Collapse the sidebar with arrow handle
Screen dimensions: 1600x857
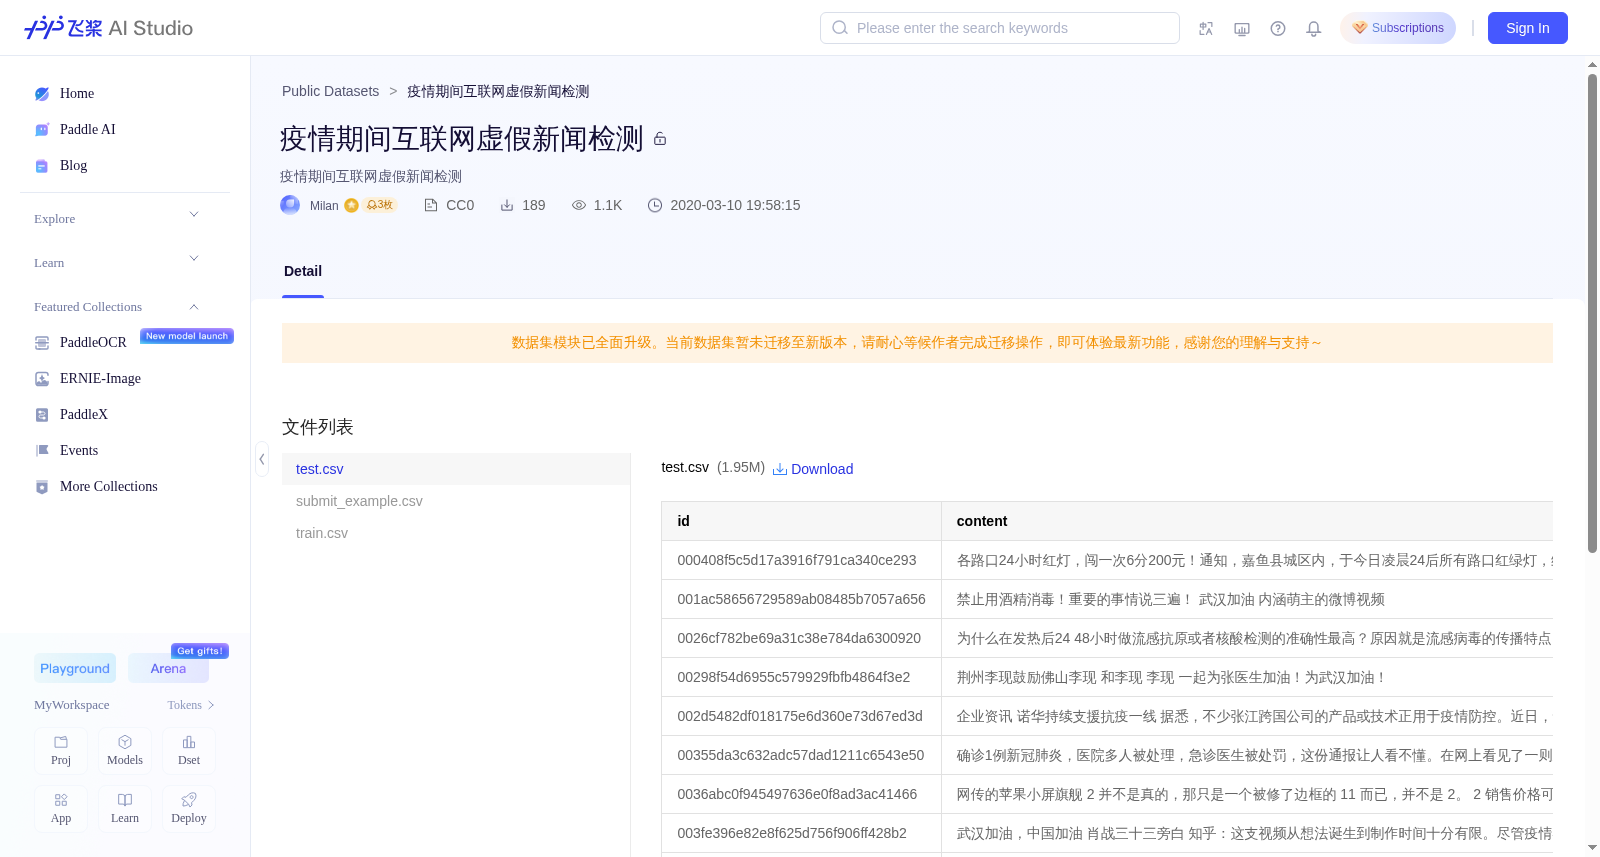[x=262, y=459]
